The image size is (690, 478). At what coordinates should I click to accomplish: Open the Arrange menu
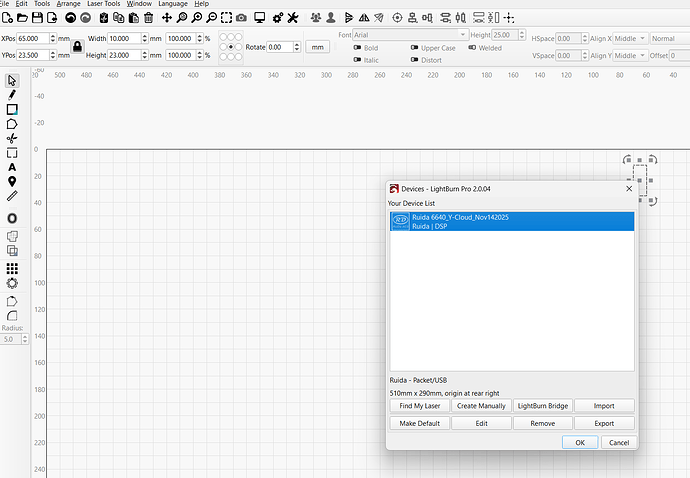pos(68,4)
